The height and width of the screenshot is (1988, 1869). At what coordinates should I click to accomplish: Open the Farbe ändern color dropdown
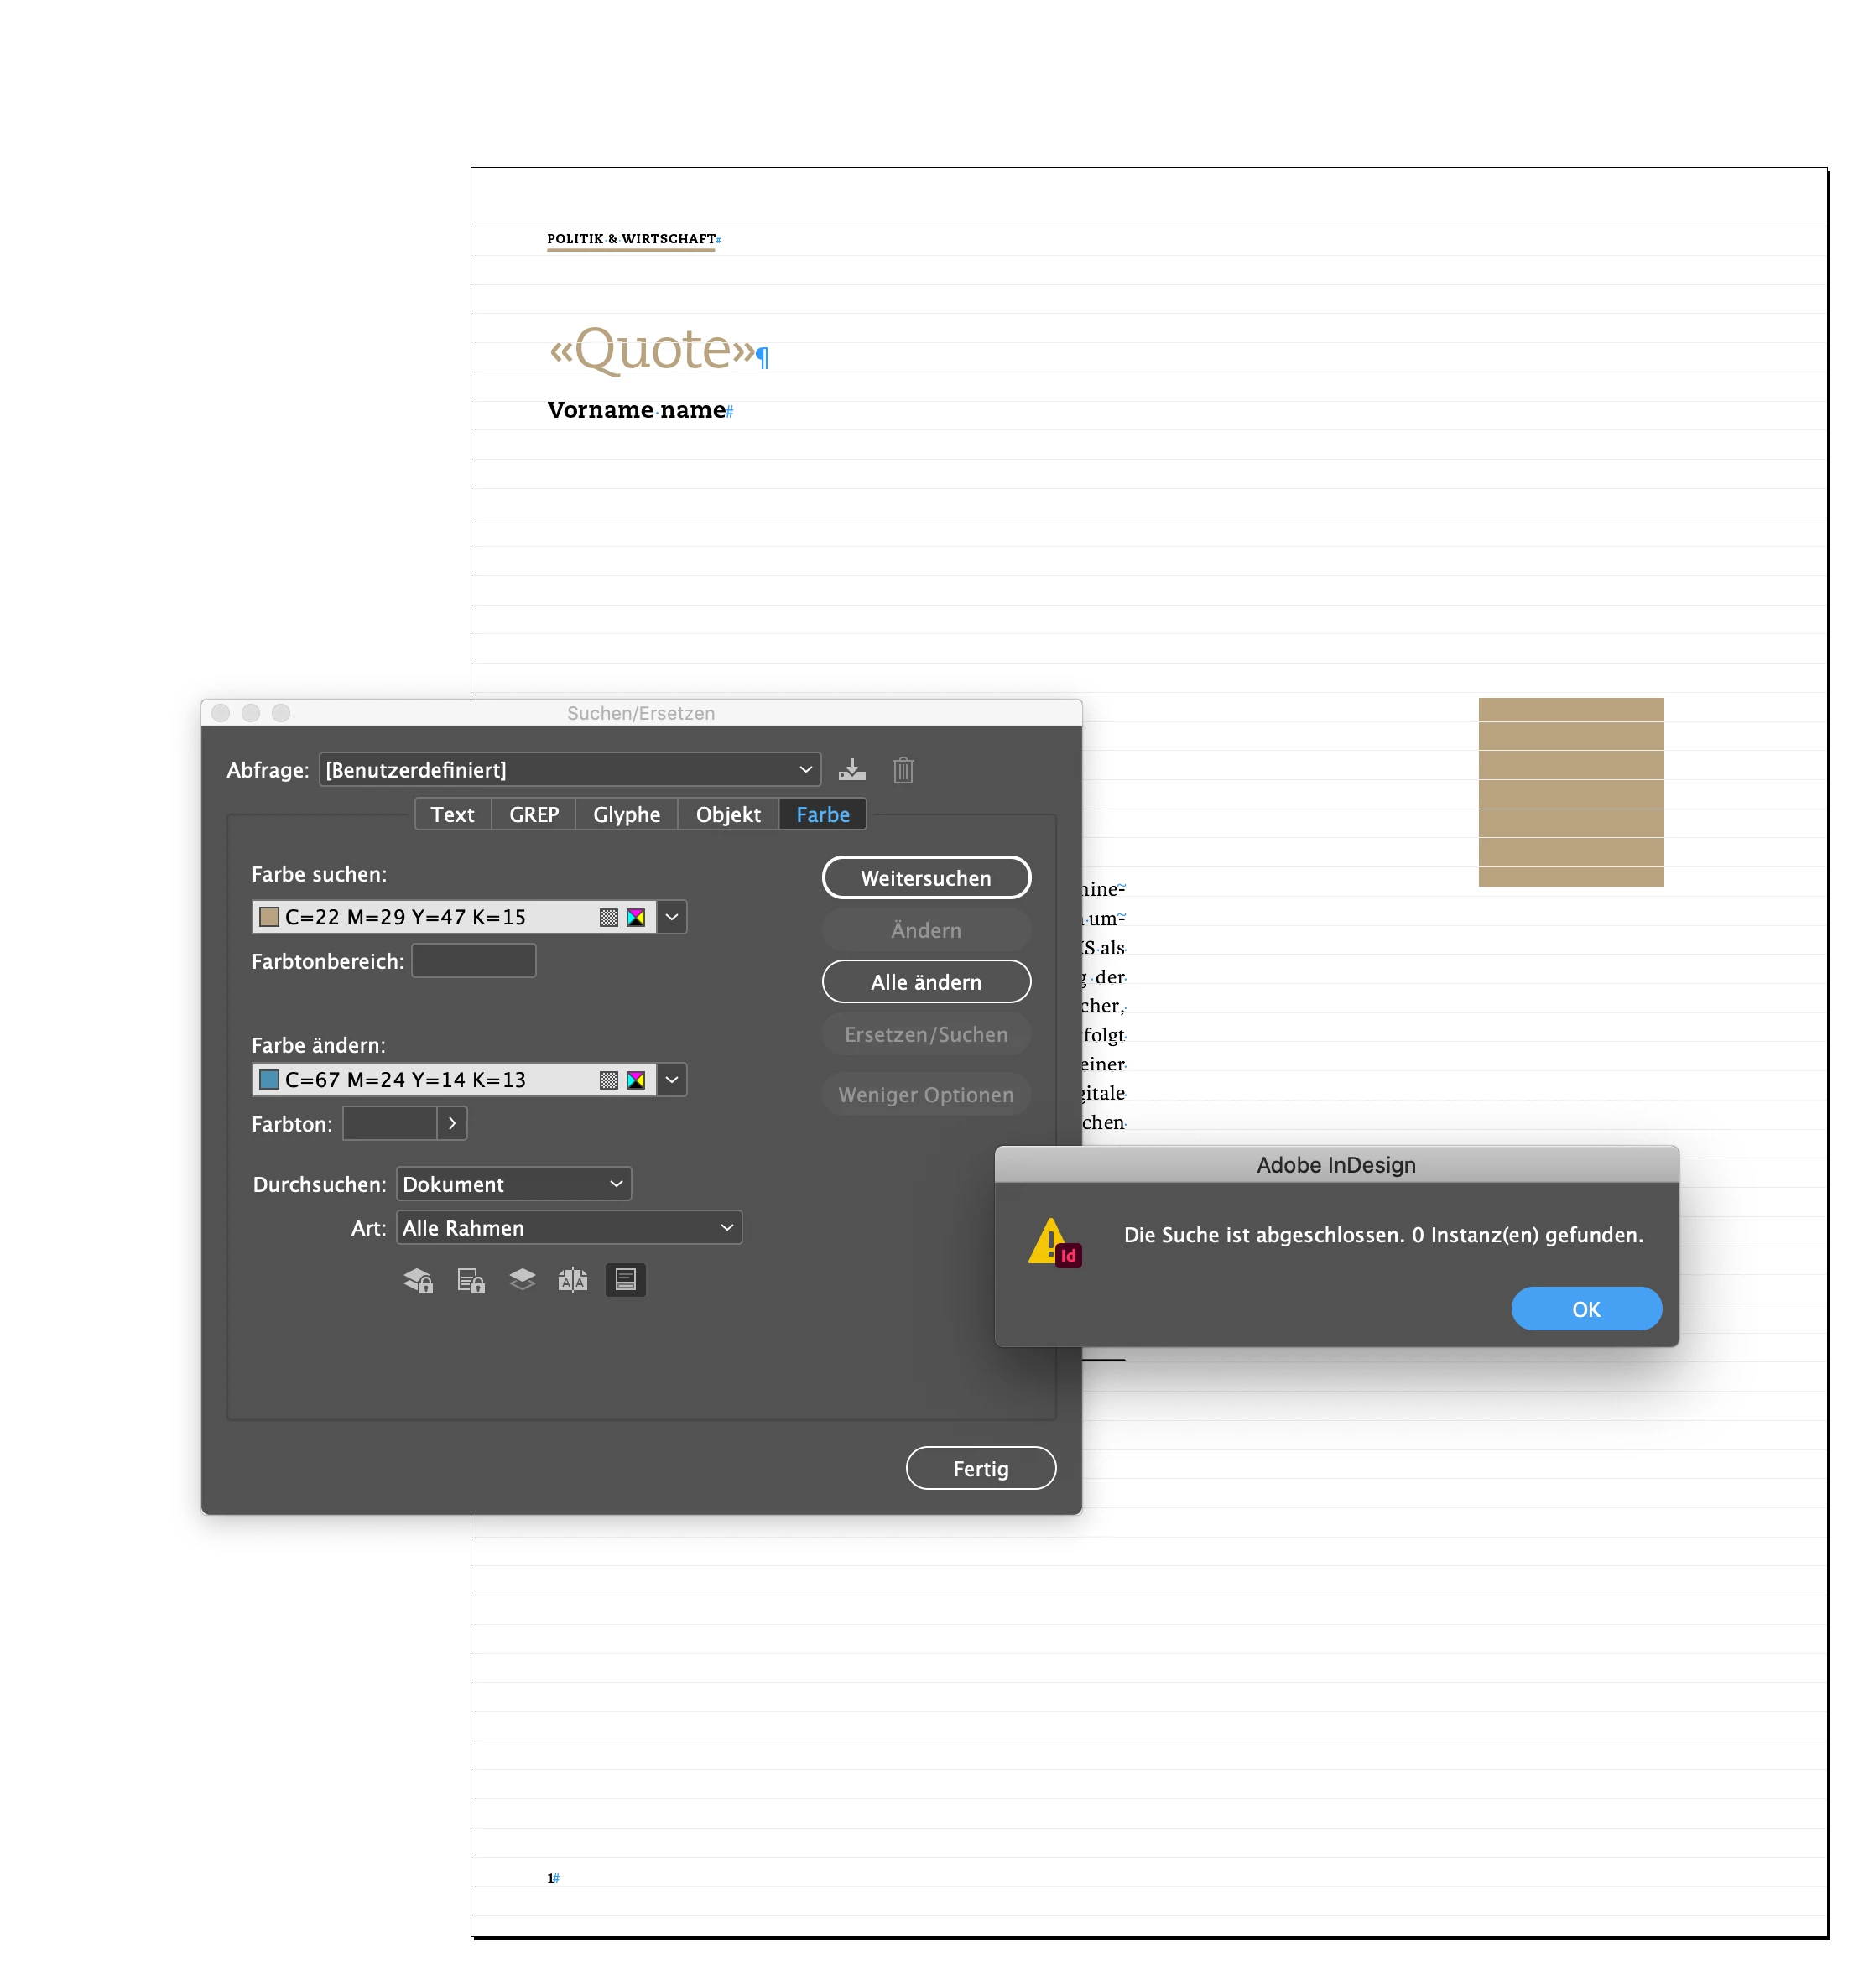672,1080
